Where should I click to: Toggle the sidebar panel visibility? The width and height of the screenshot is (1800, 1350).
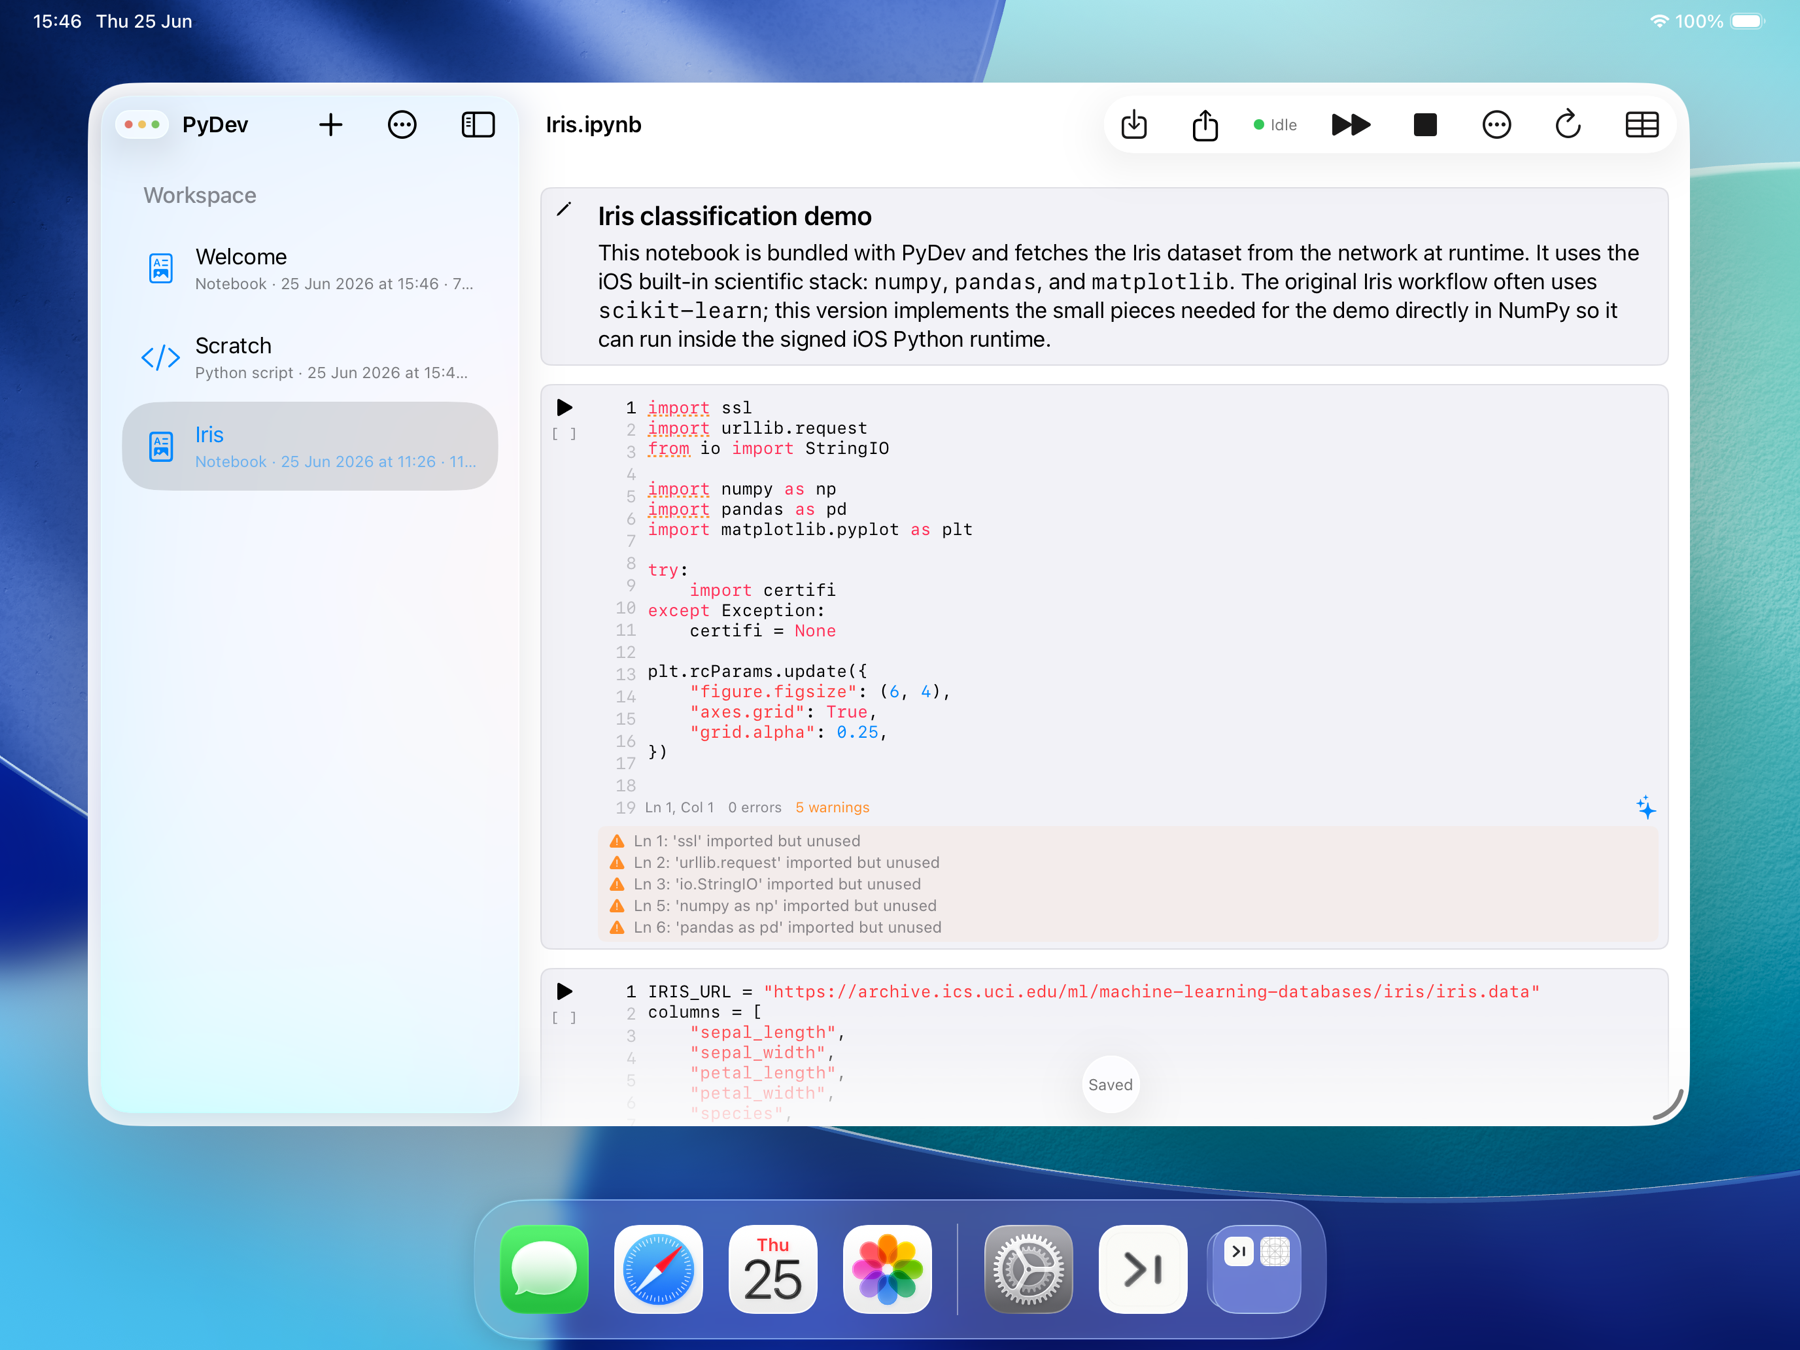coord(478,125)
